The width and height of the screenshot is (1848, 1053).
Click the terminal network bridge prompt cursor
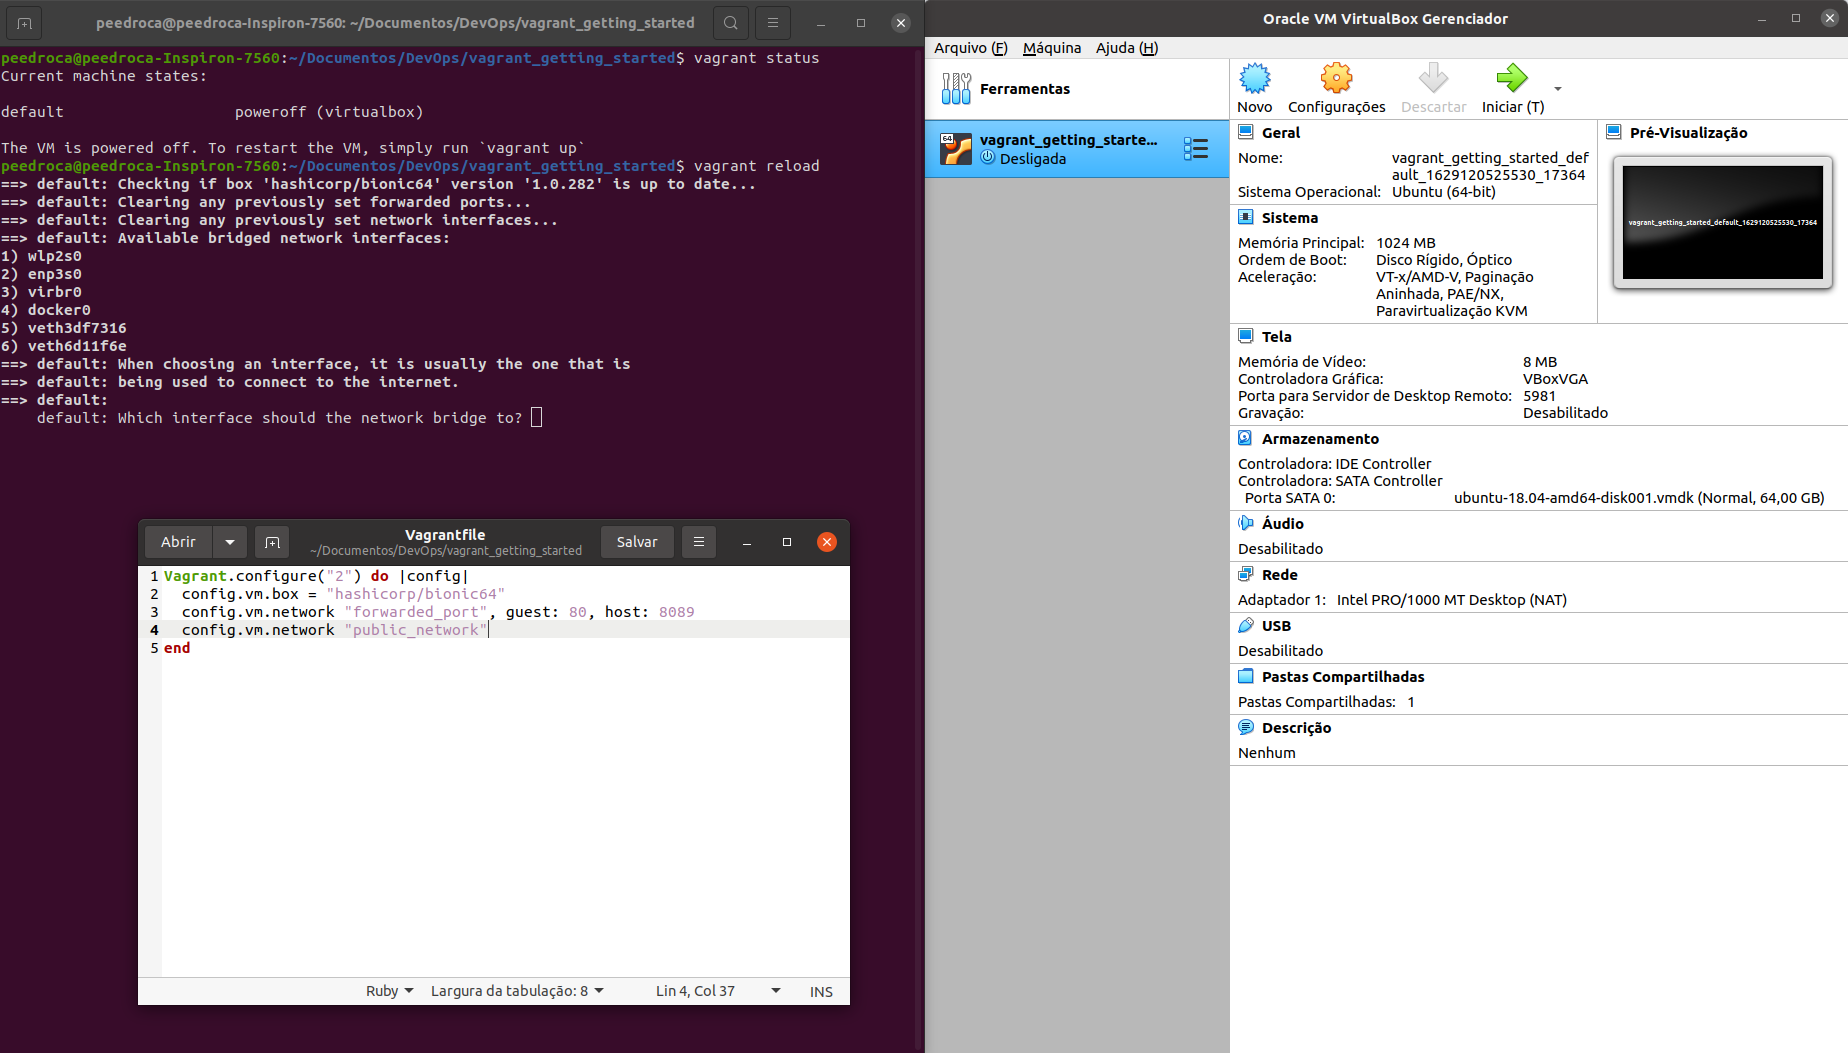click(x=536, y=418)
